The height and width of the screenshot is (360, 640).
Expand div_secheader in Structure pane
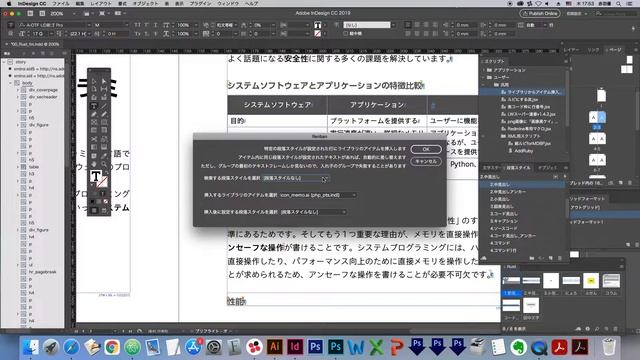tap(18, 97)
